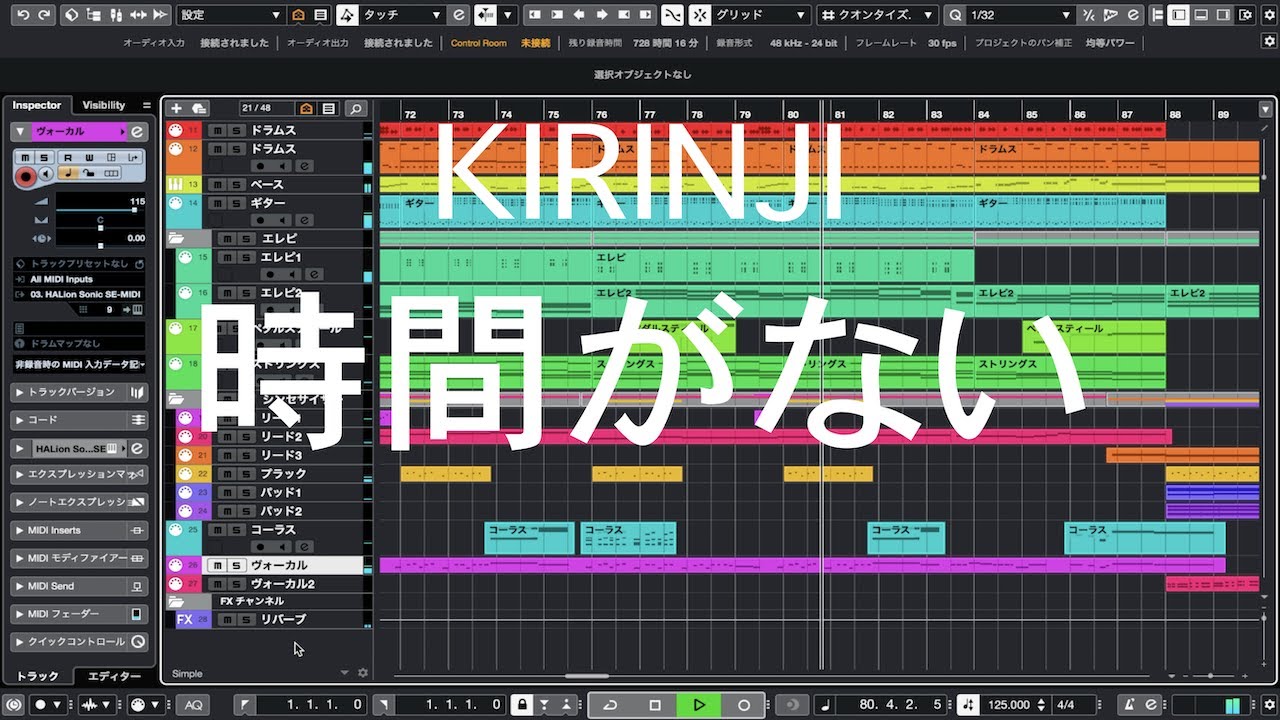Click the transport Record circle button

743,705
